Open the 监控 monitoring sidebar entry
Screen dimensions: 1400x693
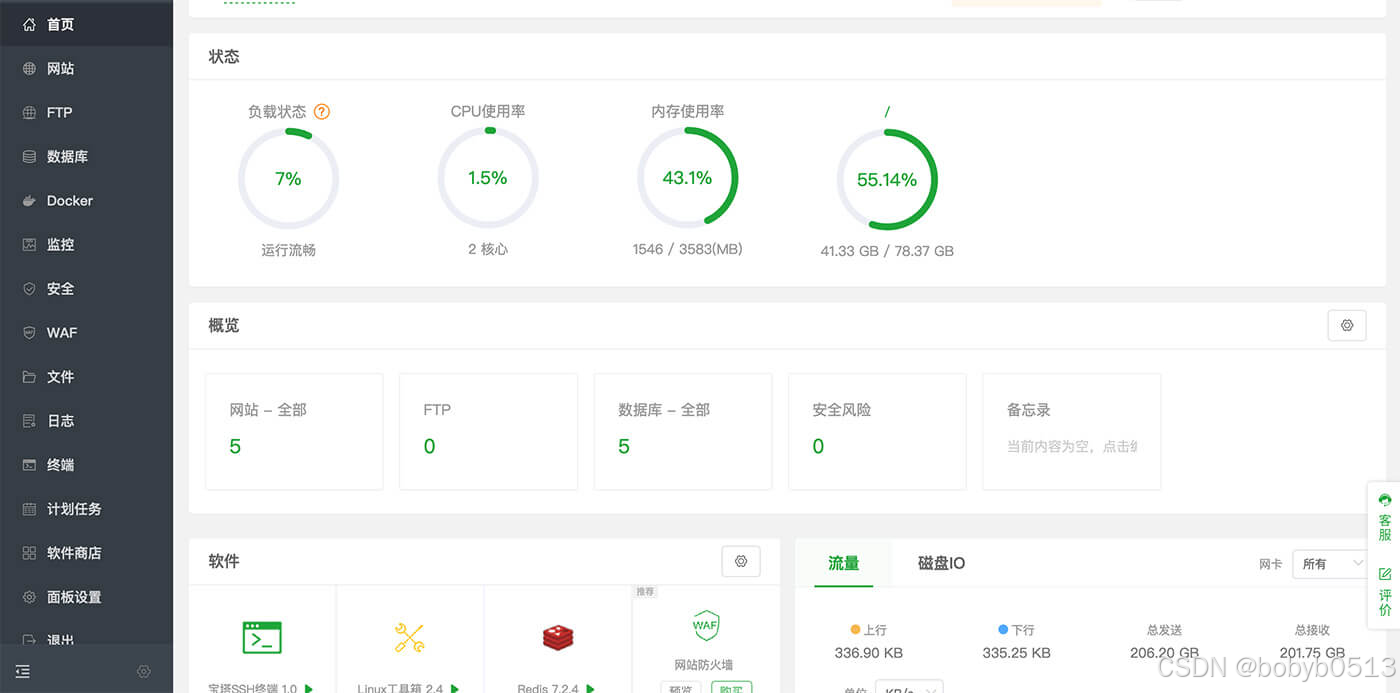(86, 244)
